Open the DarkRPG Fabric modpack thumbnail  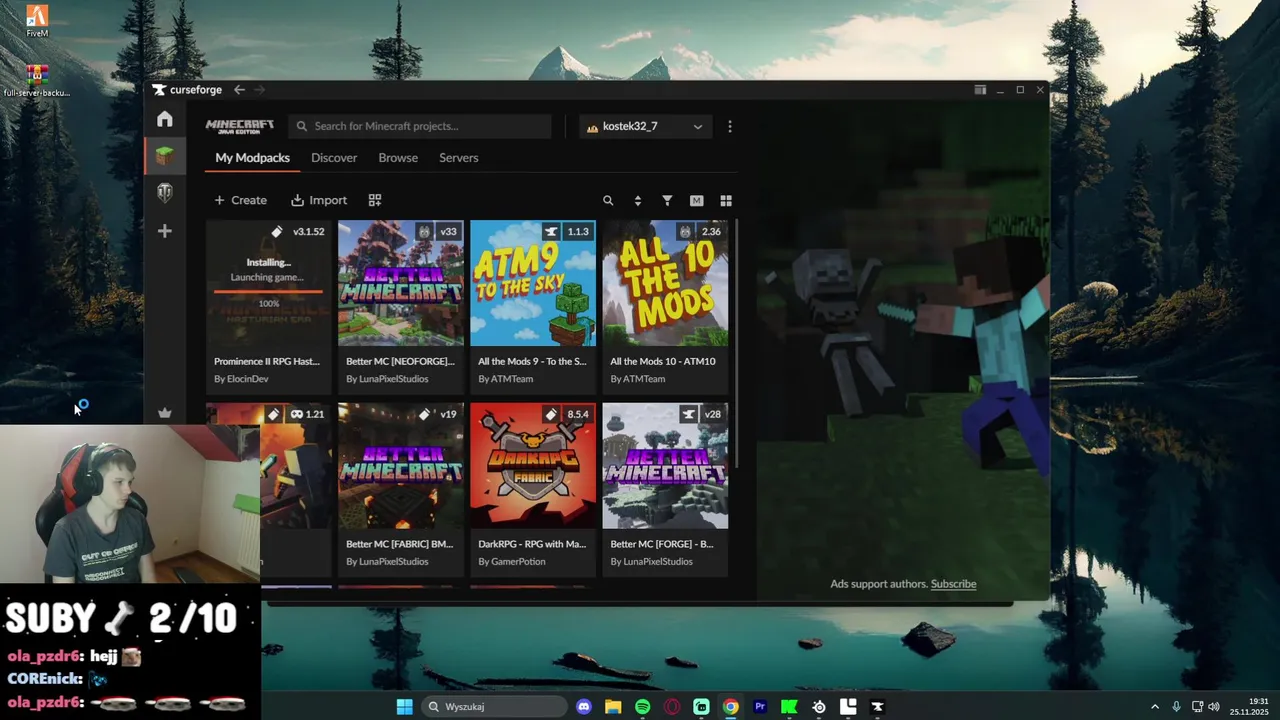(533, 466)
